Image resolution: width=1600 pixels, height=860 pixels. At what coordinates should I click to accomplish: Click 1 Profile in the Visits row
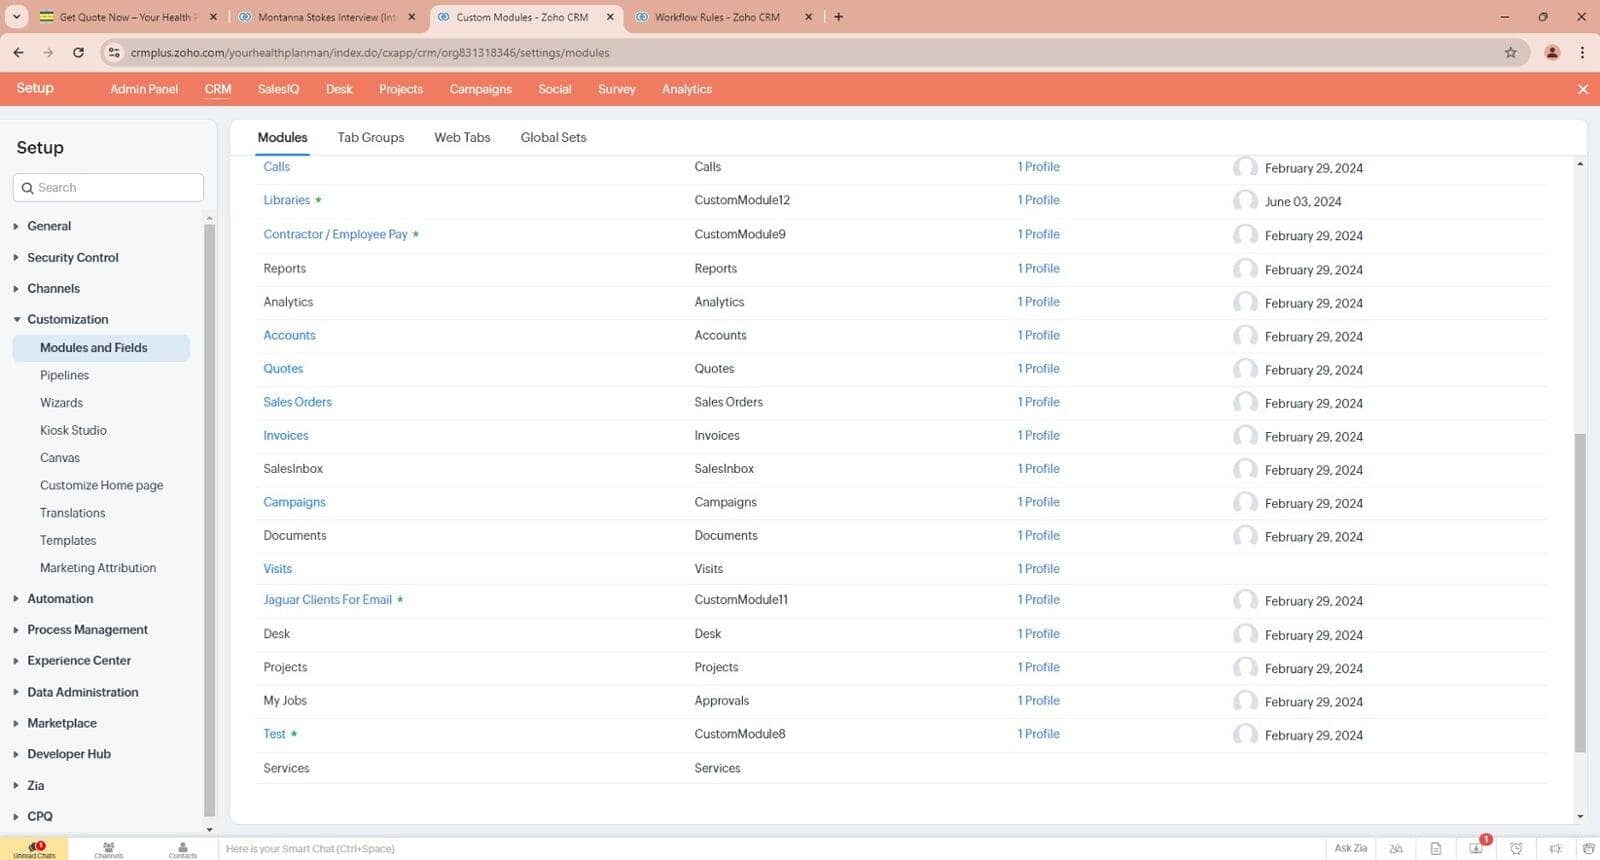click(x=1038, y=568)
